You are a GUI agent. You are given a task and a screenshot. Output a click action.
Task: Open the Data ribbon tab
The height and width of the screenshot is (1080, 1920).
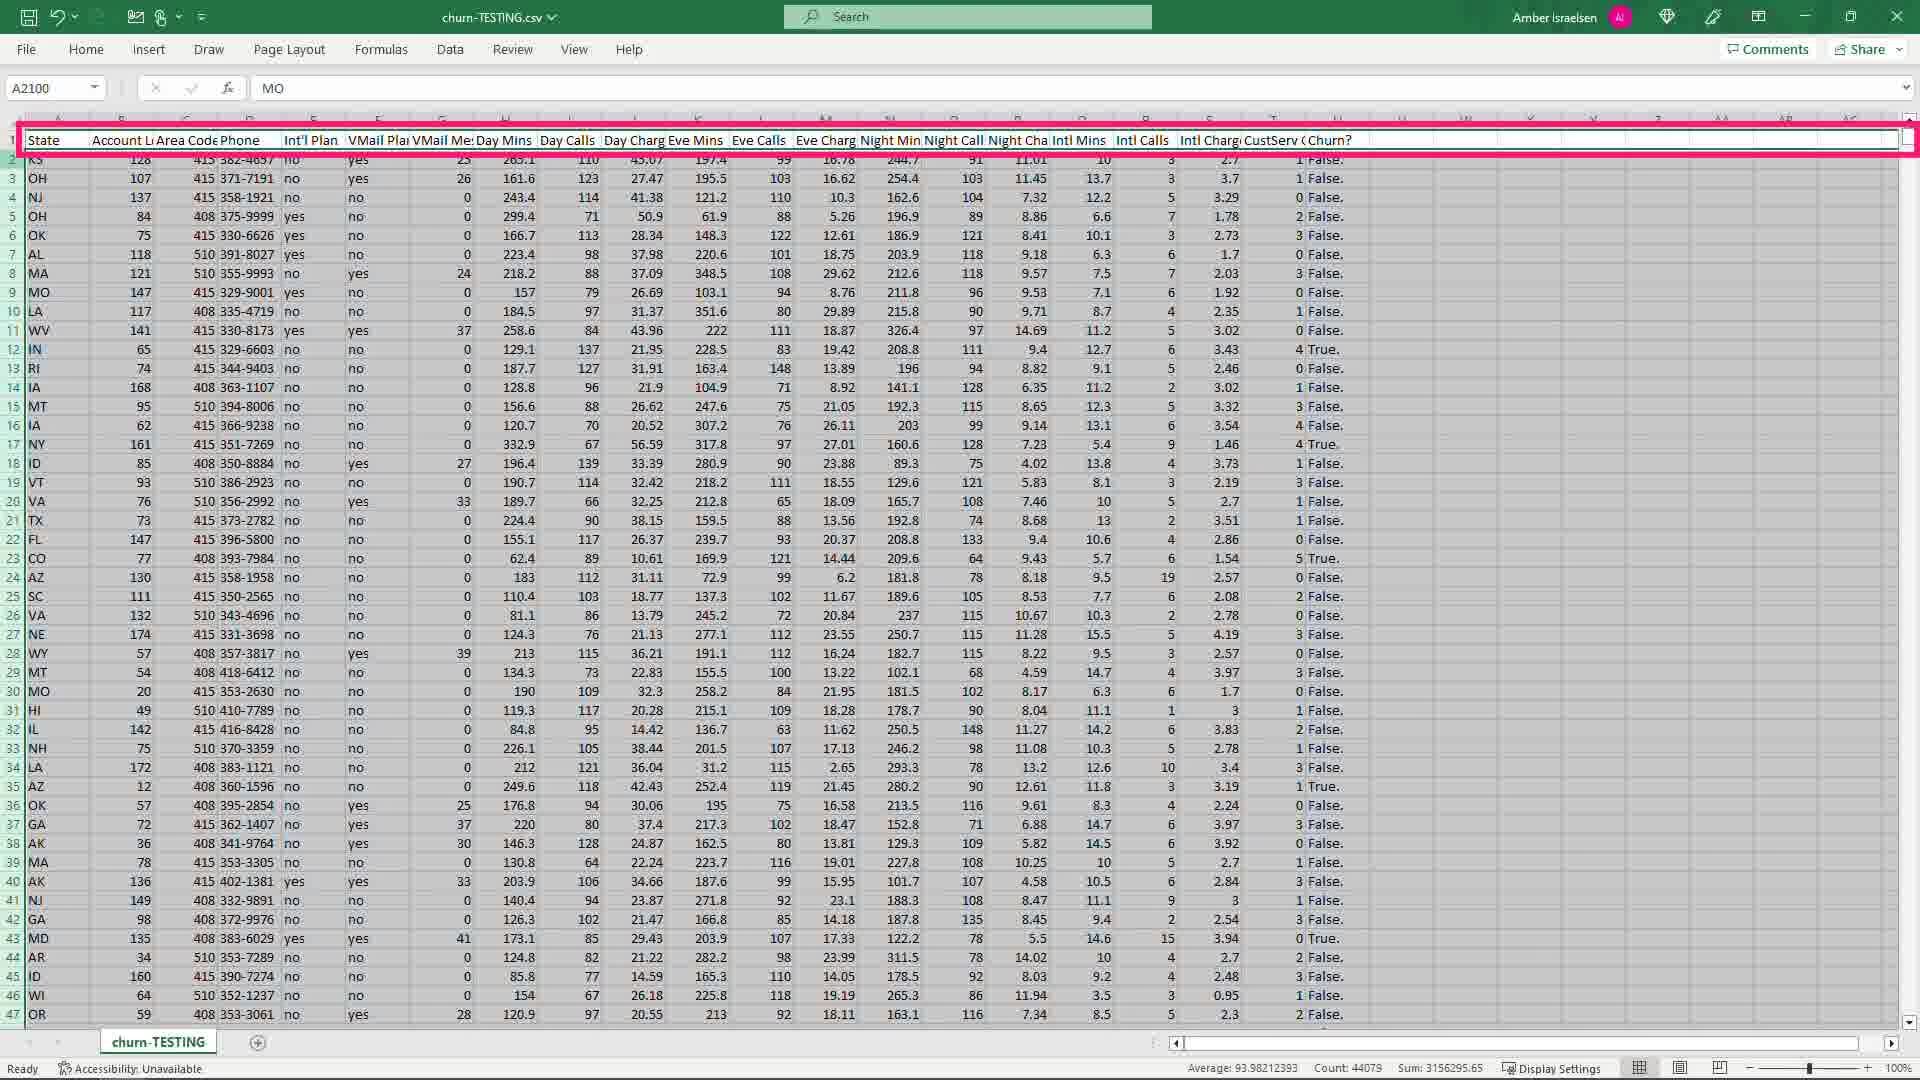450,49
